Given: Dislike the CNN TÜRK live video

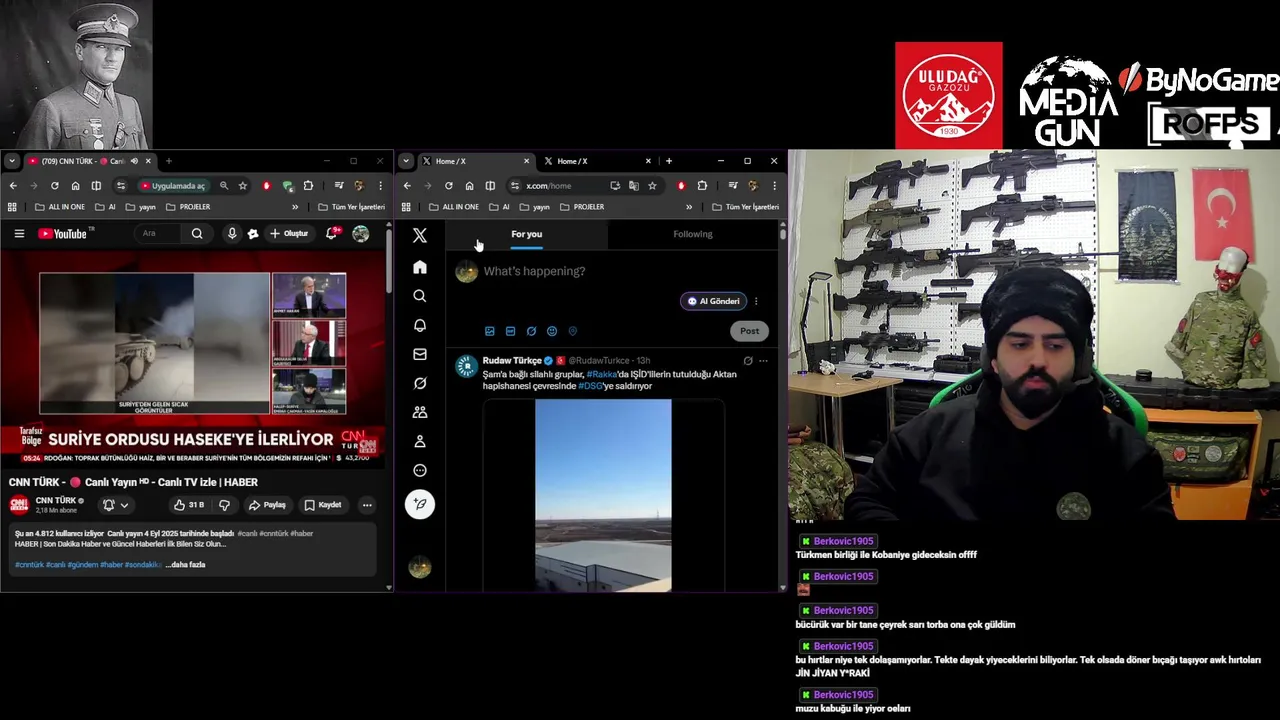Looking at the screenshot, I should click(224, 505).
